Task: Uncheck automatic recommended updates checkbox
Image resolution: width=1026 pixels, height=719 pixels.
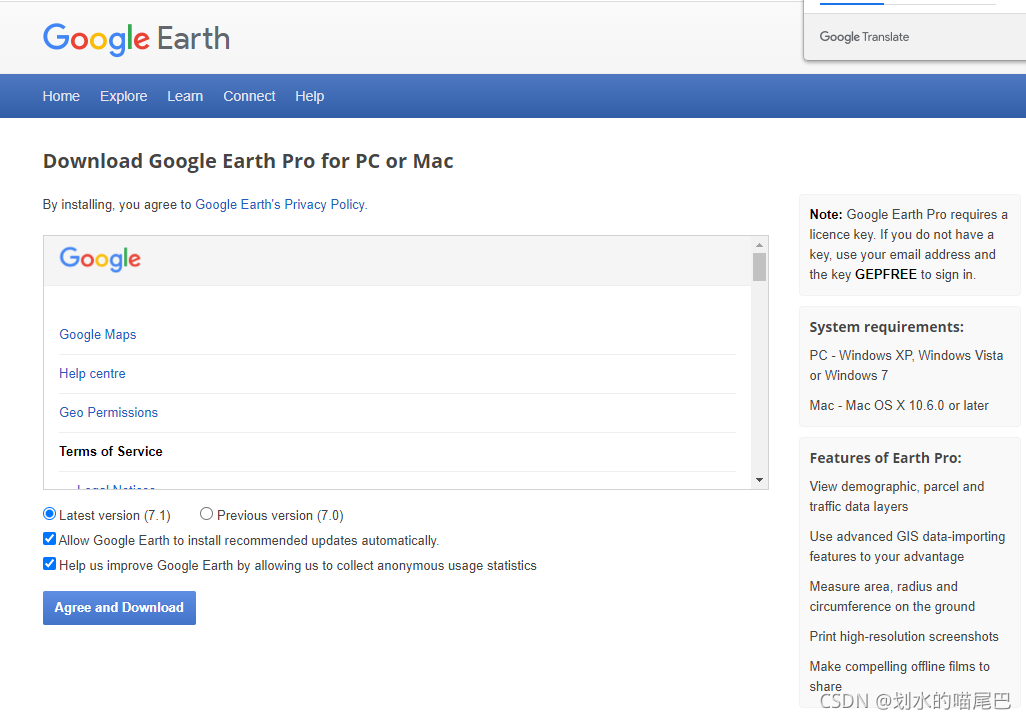Action: pyautogui.click(x=49, y=539)
